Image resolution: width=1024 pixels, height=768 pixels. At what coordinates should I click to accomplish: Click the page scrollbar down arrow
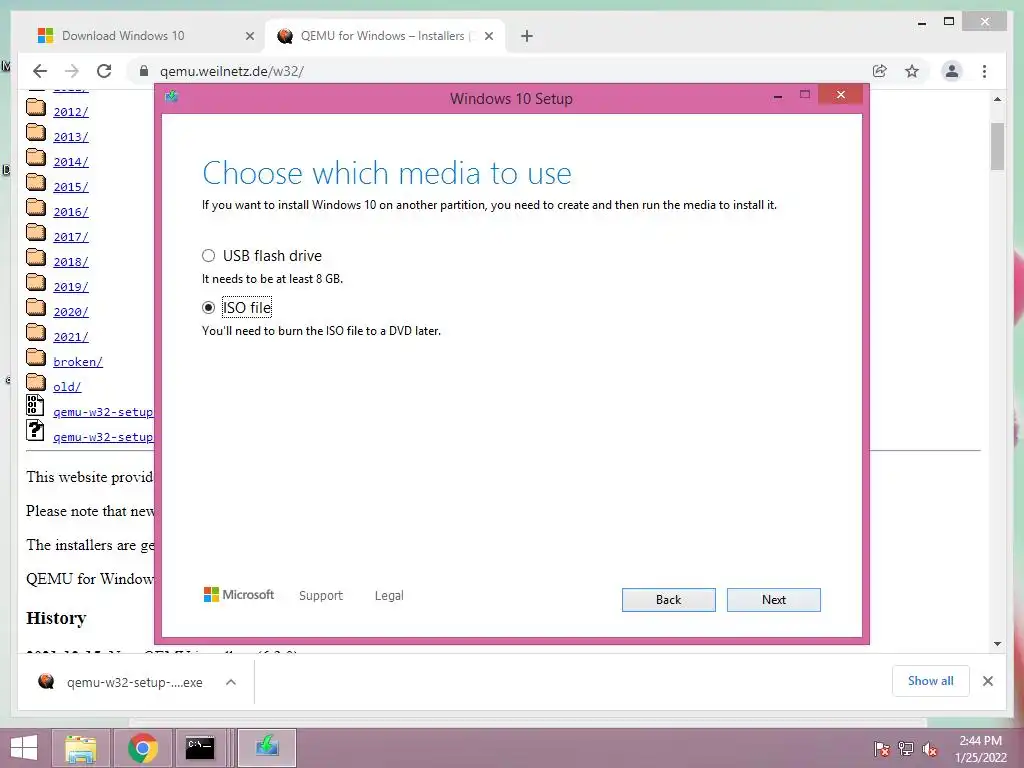pyautogui.click(x=997, y=644)
